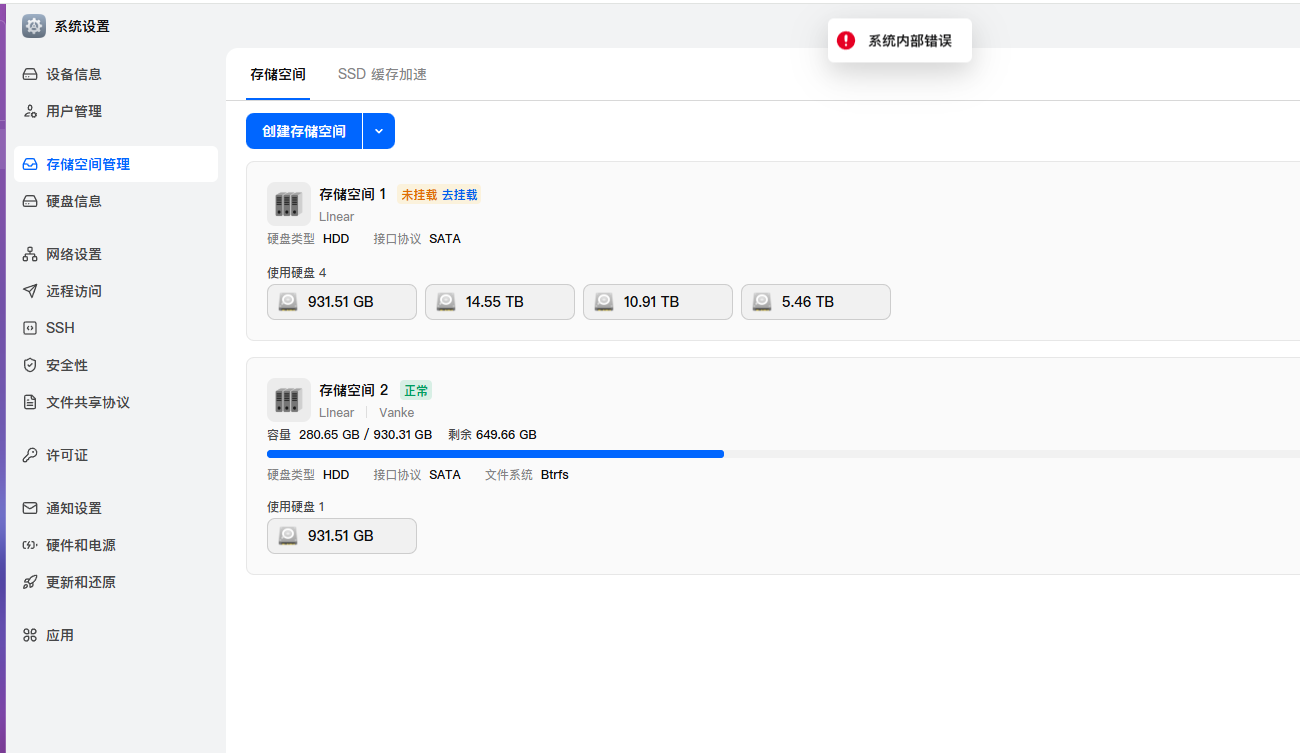Select the 931.51 GB disk in 存储空间 2
Screen dimensions: 1300x753
342,536
